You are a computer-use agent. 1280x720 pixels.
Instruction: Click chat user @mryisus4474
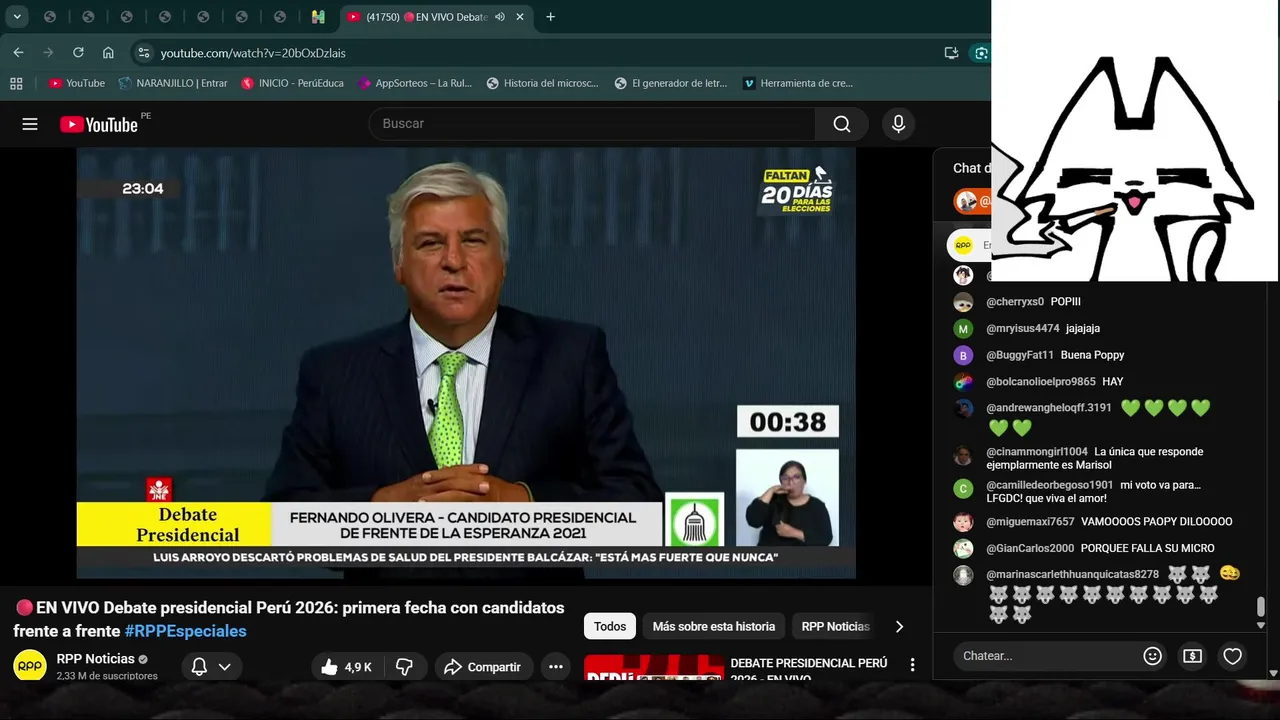point(1023,328)
